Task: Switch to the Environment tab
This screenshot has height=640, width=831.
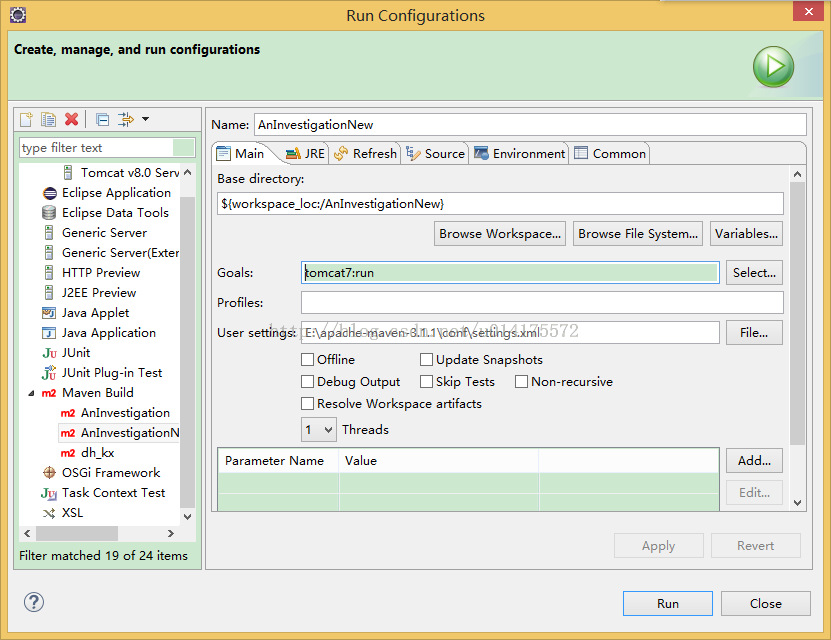Action: pos(519,154)
